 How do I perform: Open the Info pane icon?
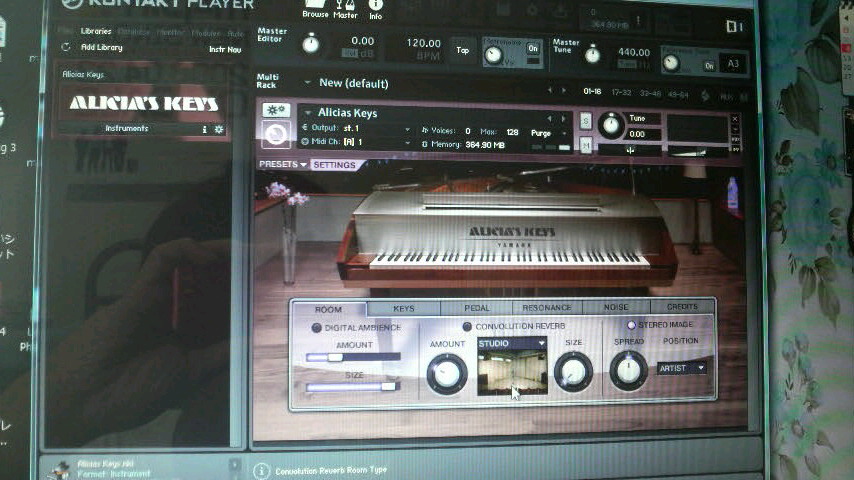(x=375, y=9)
